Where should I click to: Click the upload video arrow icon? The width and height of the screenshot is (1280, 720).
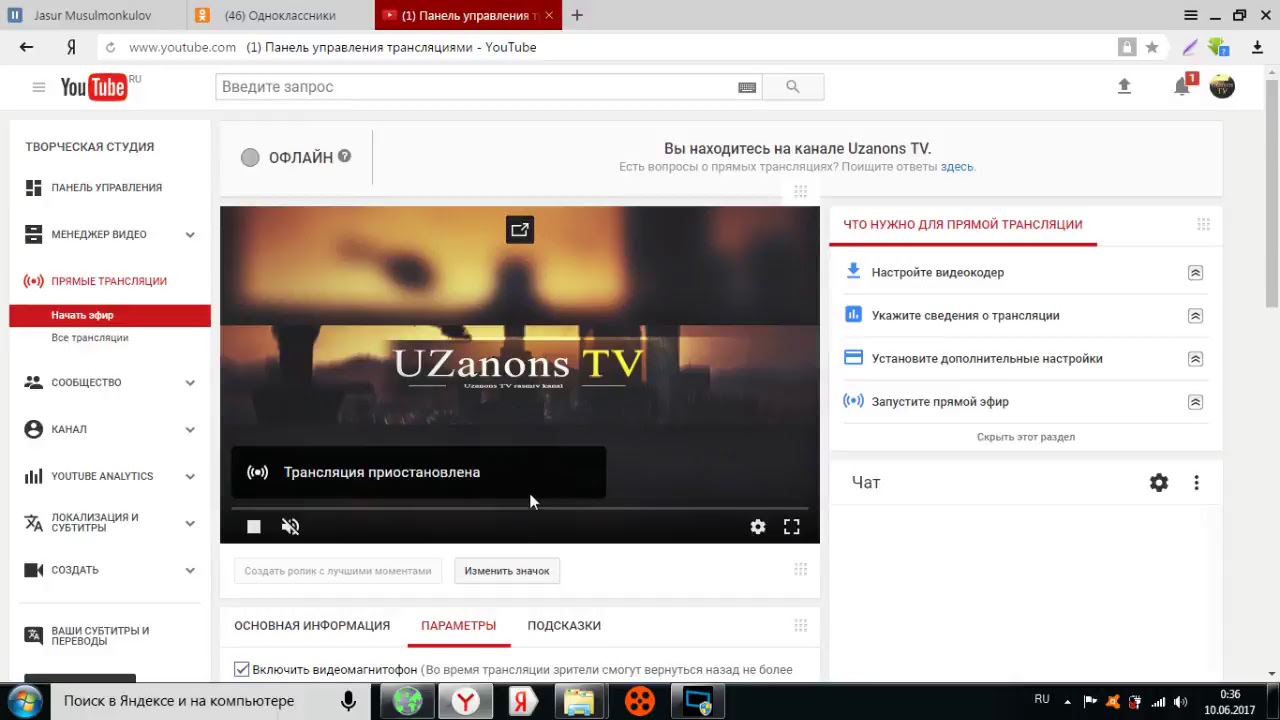1124,87
